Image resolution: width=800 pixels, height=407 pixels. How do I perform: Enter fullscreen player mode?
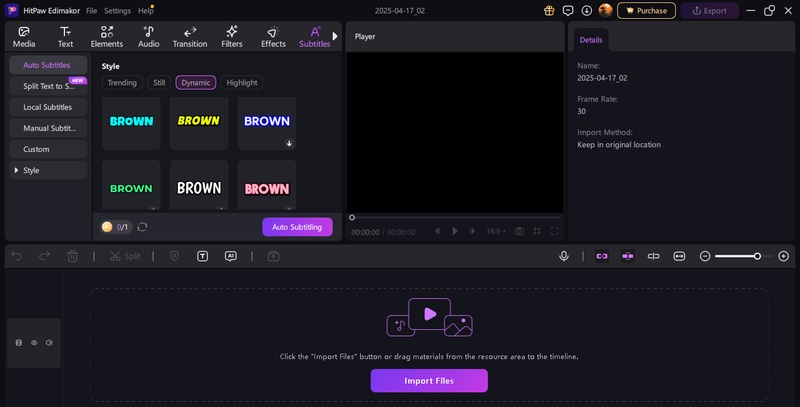click(555, 231)
